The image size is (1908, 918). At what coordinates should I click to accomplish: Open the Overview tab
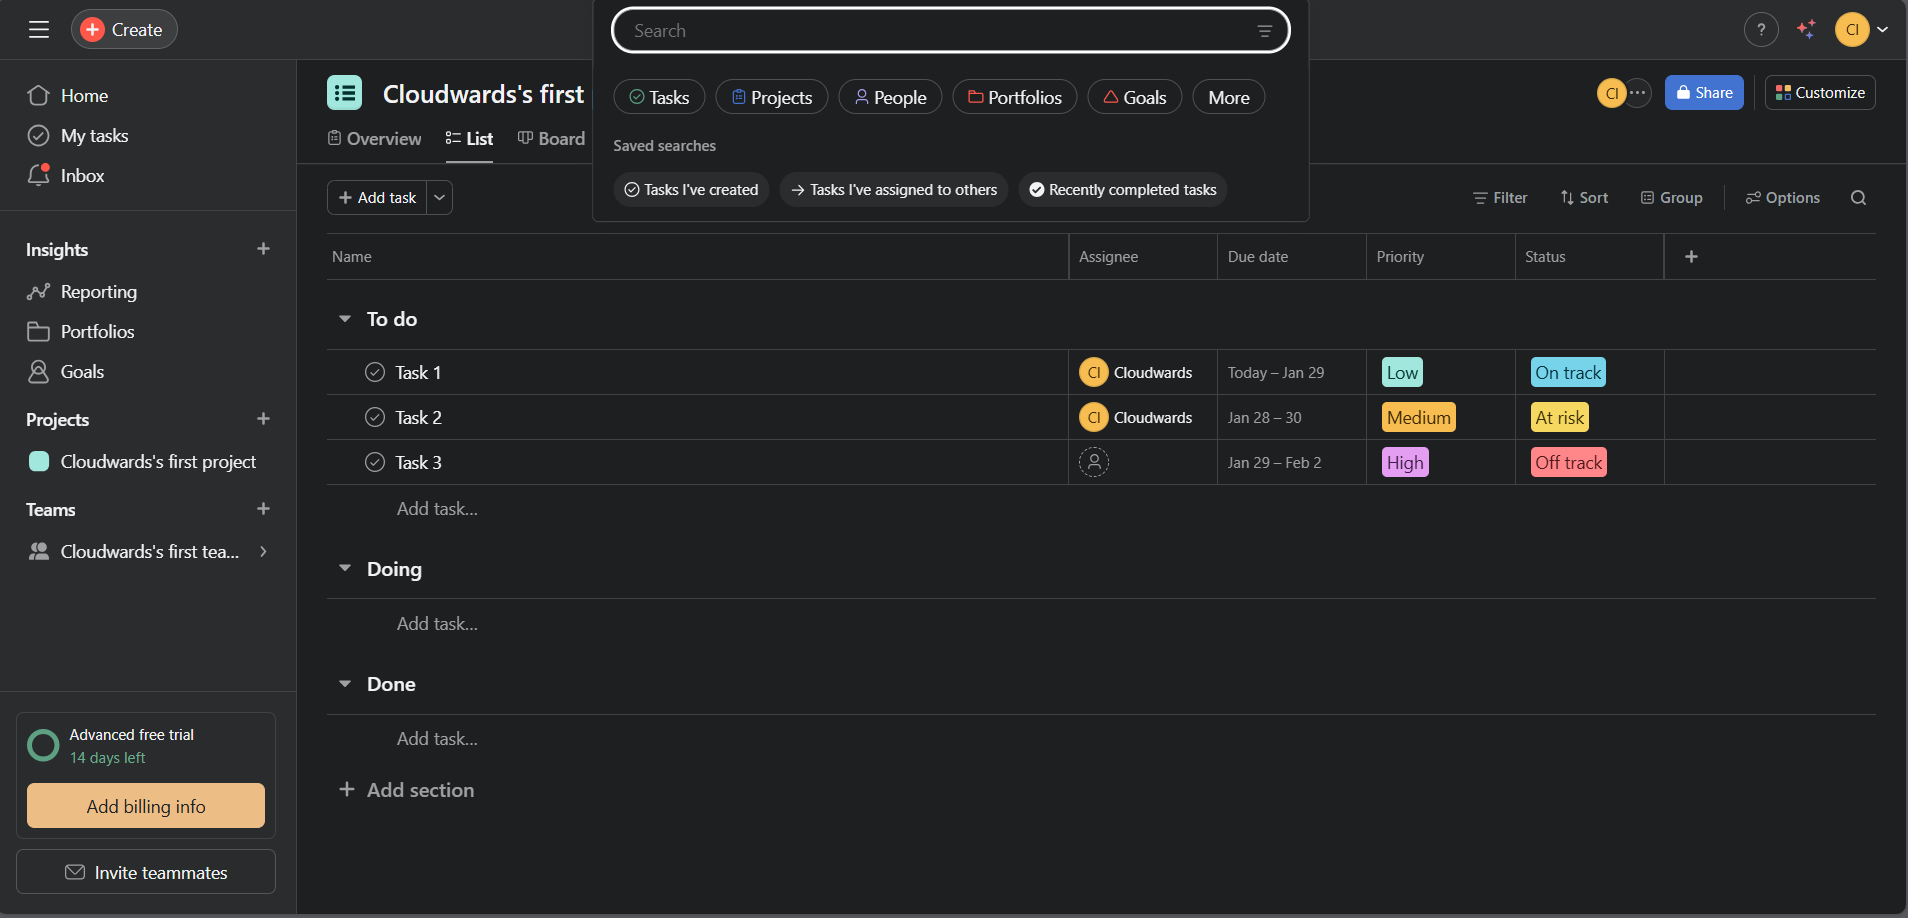[x=375, y=139]
